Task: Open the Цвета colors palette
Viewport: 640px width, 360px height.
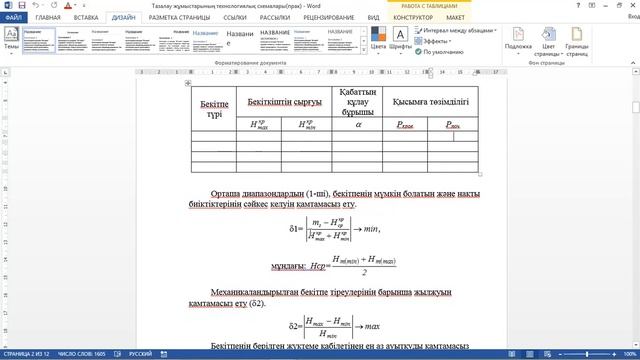Action: pos(378,41)
